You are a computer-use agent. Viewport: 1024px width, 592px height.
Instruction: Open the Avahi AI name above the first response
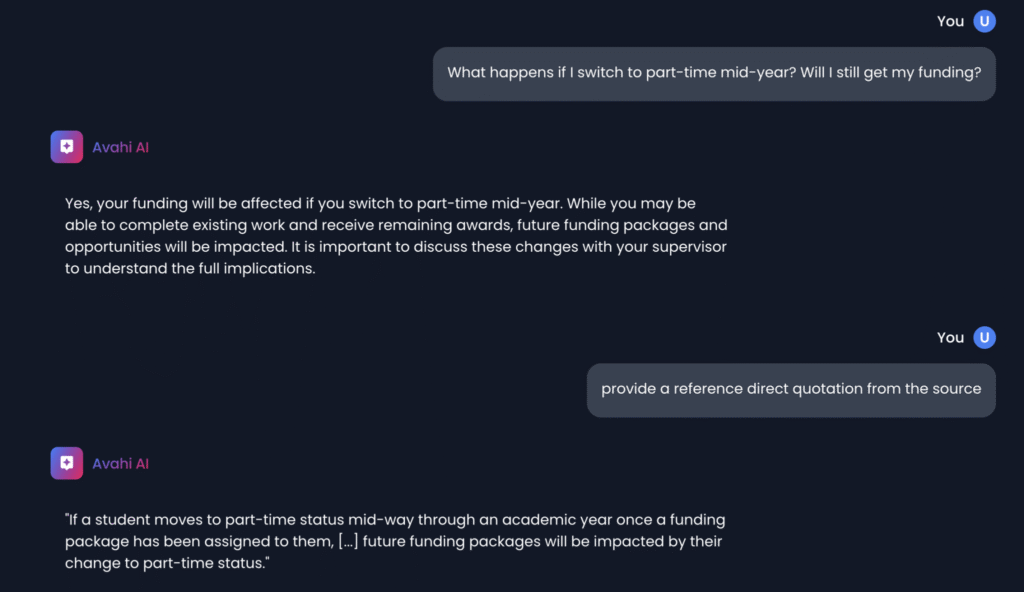[120, 147]
